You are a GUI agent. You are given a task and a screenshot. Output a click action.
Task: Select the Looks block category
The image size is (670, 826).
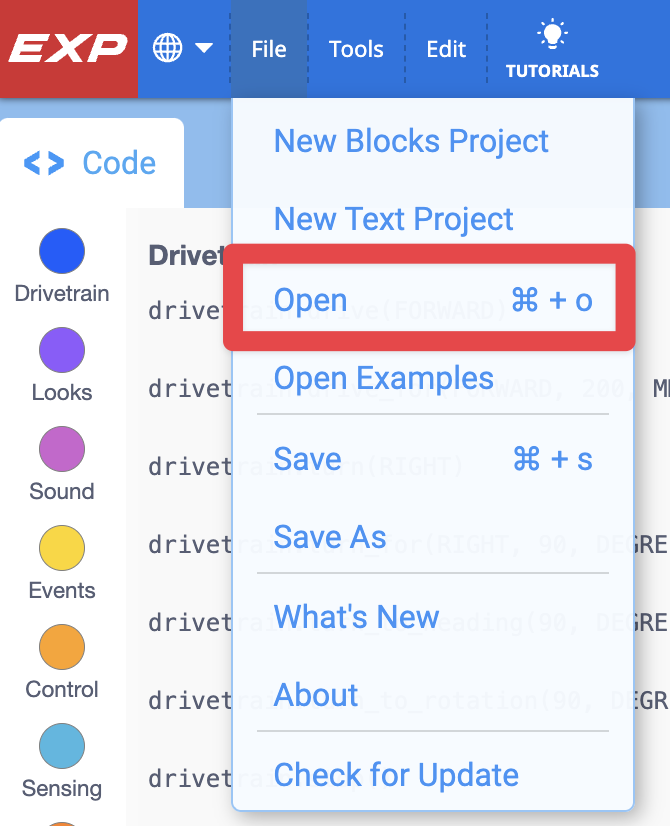pos(61,350)
